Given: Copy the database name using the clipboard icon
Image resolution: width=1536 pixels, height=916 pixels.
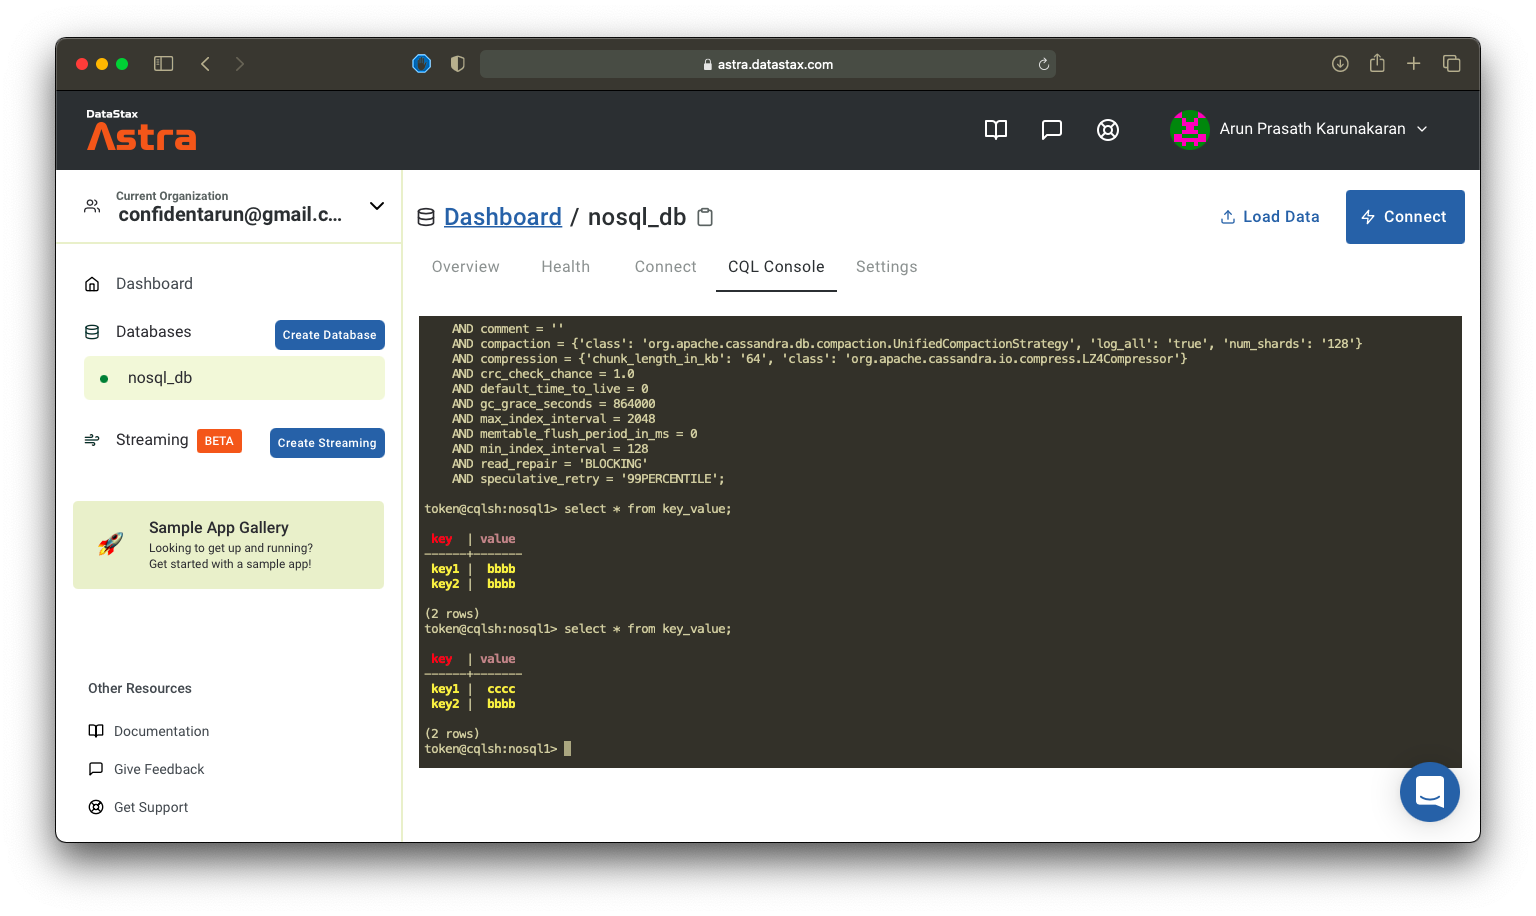Looking at the screenshot, I should tap(705, 216).
